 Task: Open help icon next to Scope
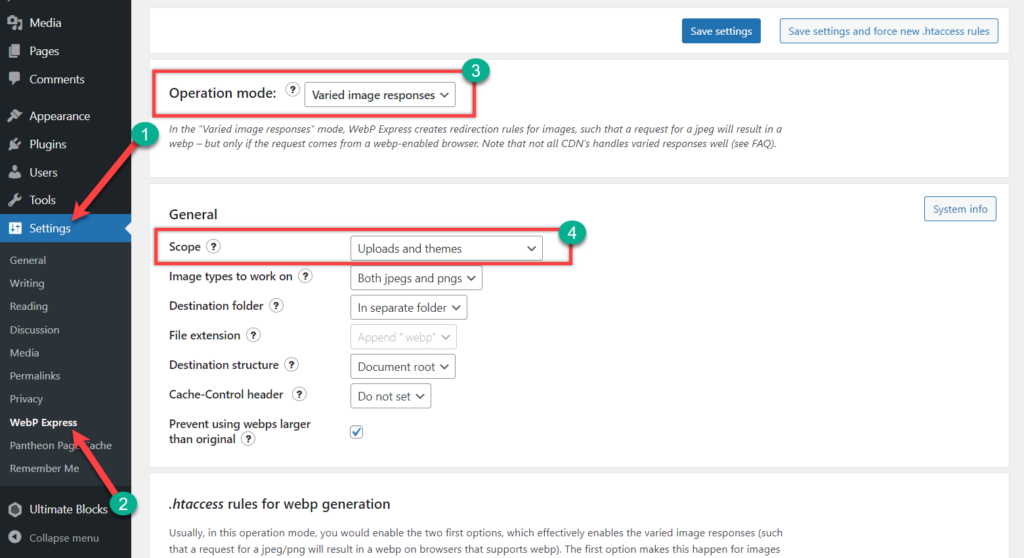pyautogui.click(x=214, y=246)
